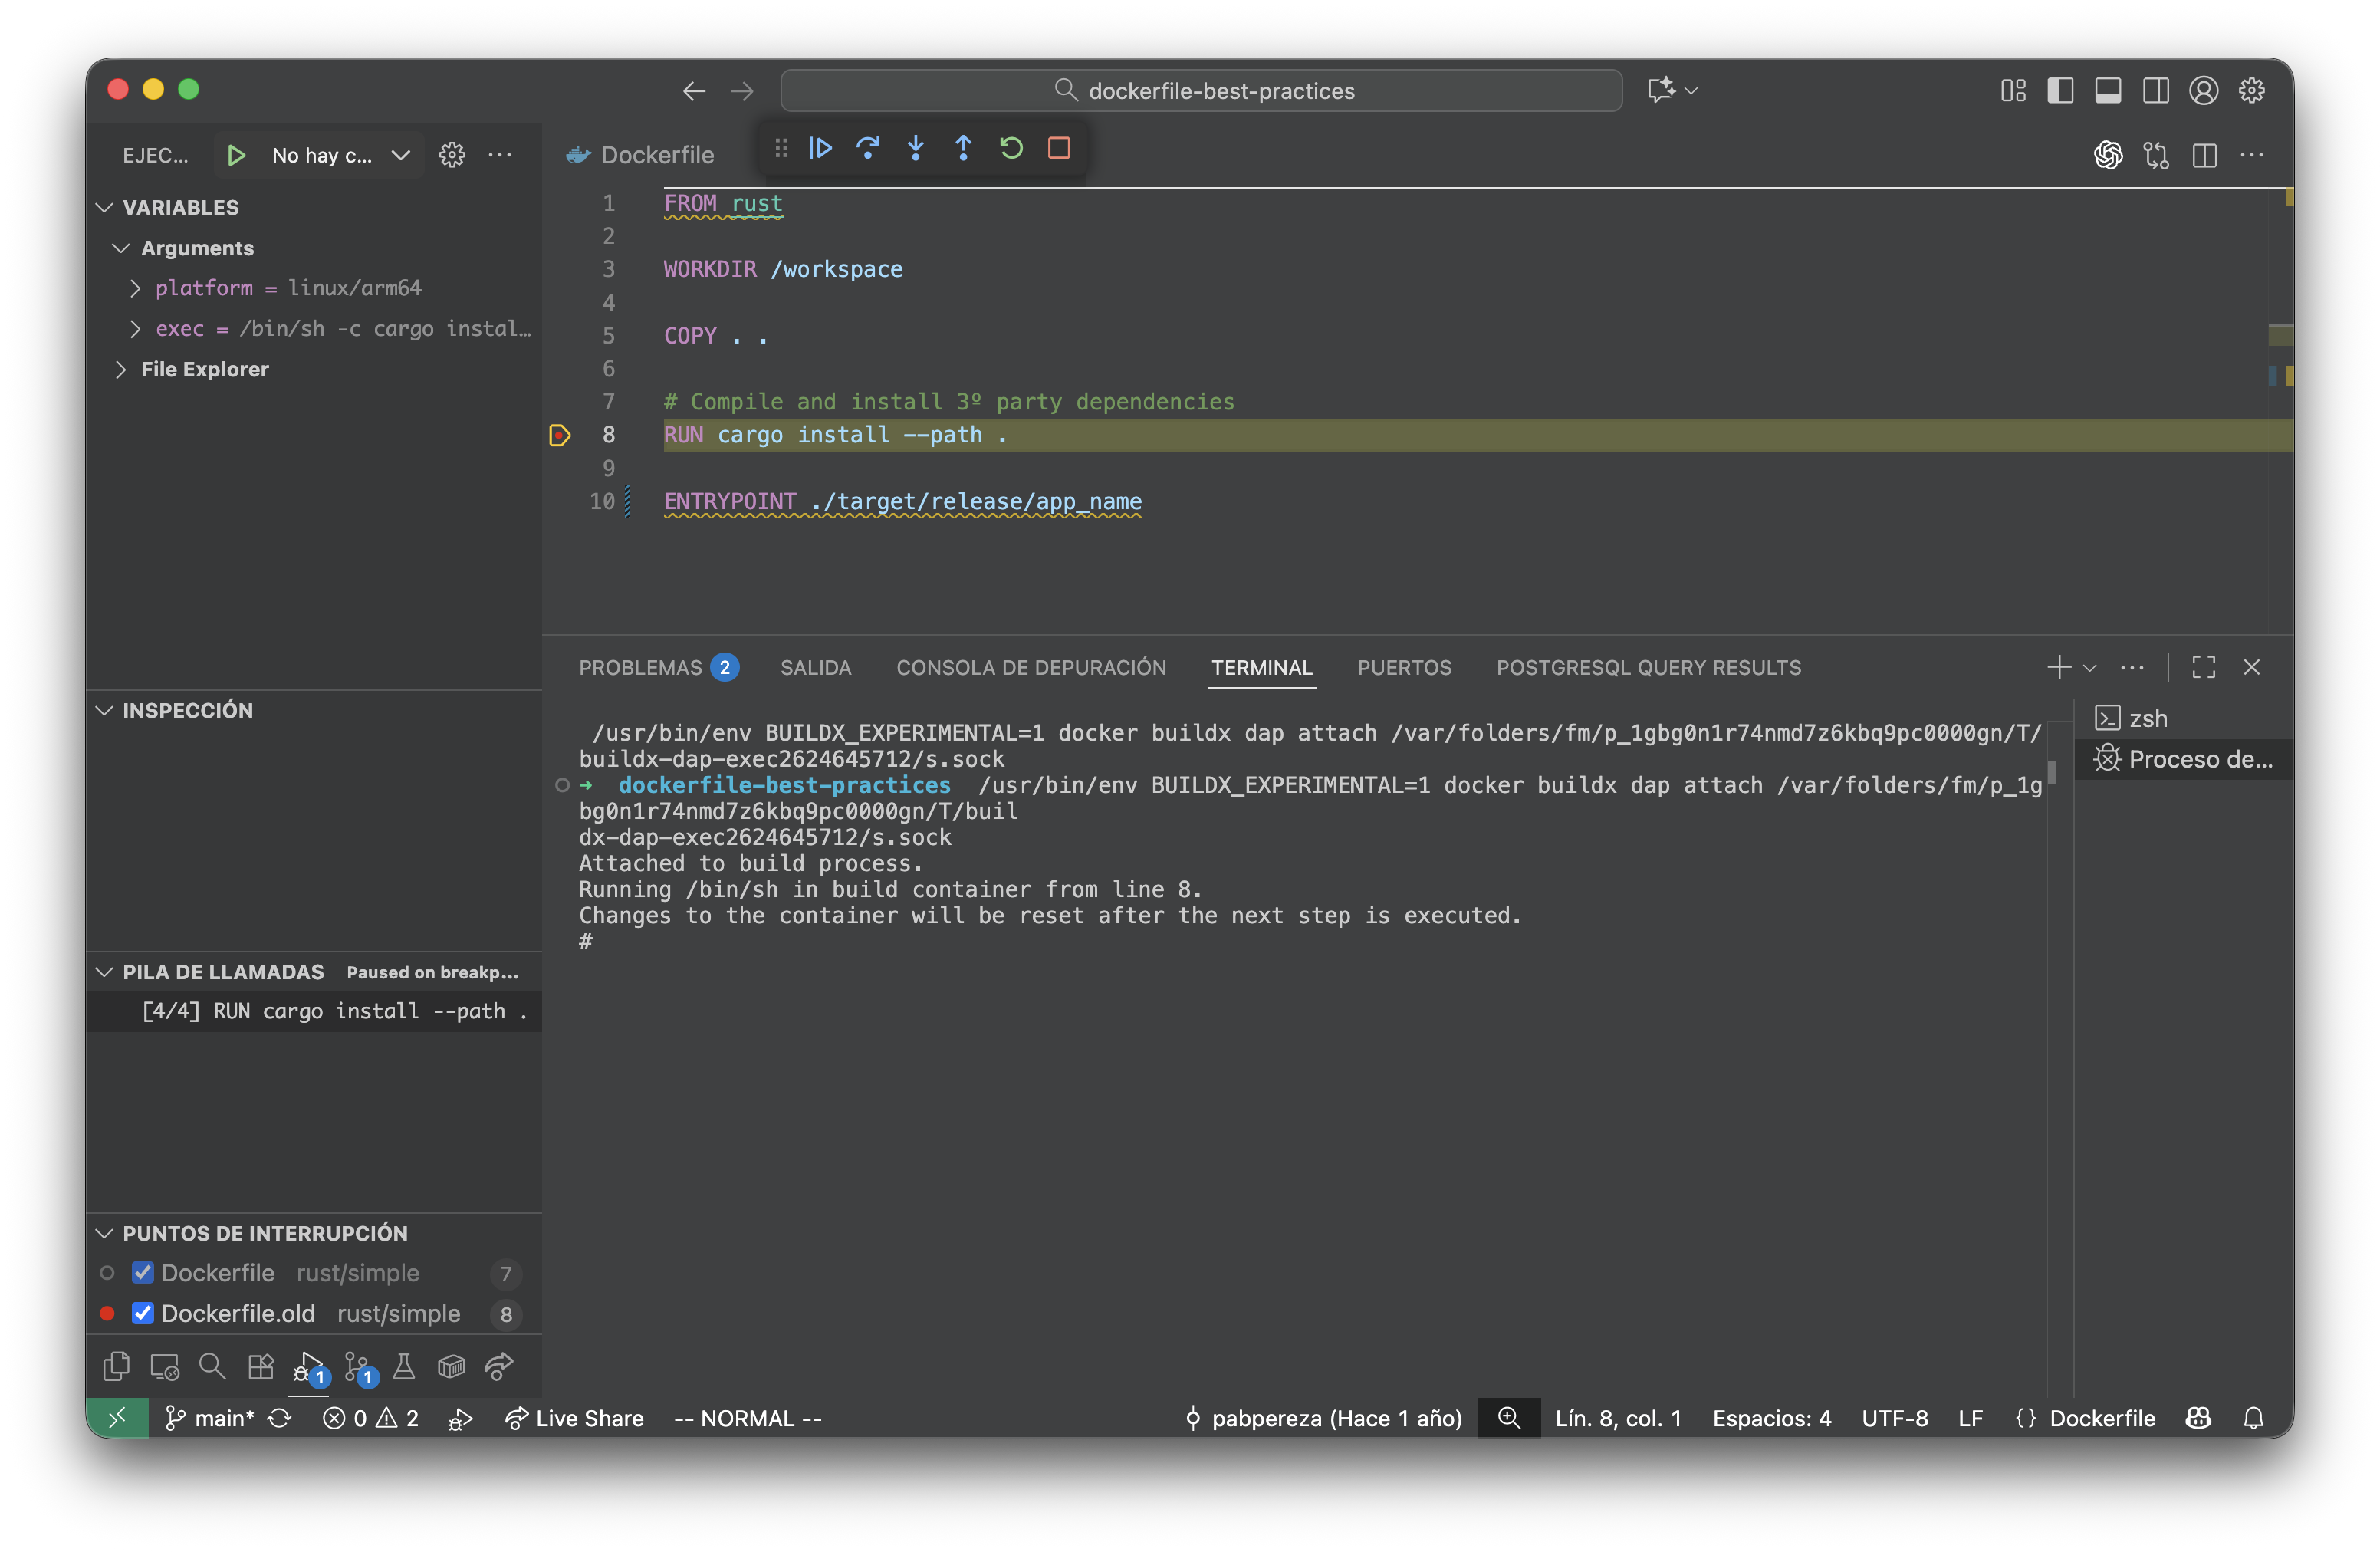
Task: Expand the File Explorer variable
Action: pos(122,369)
